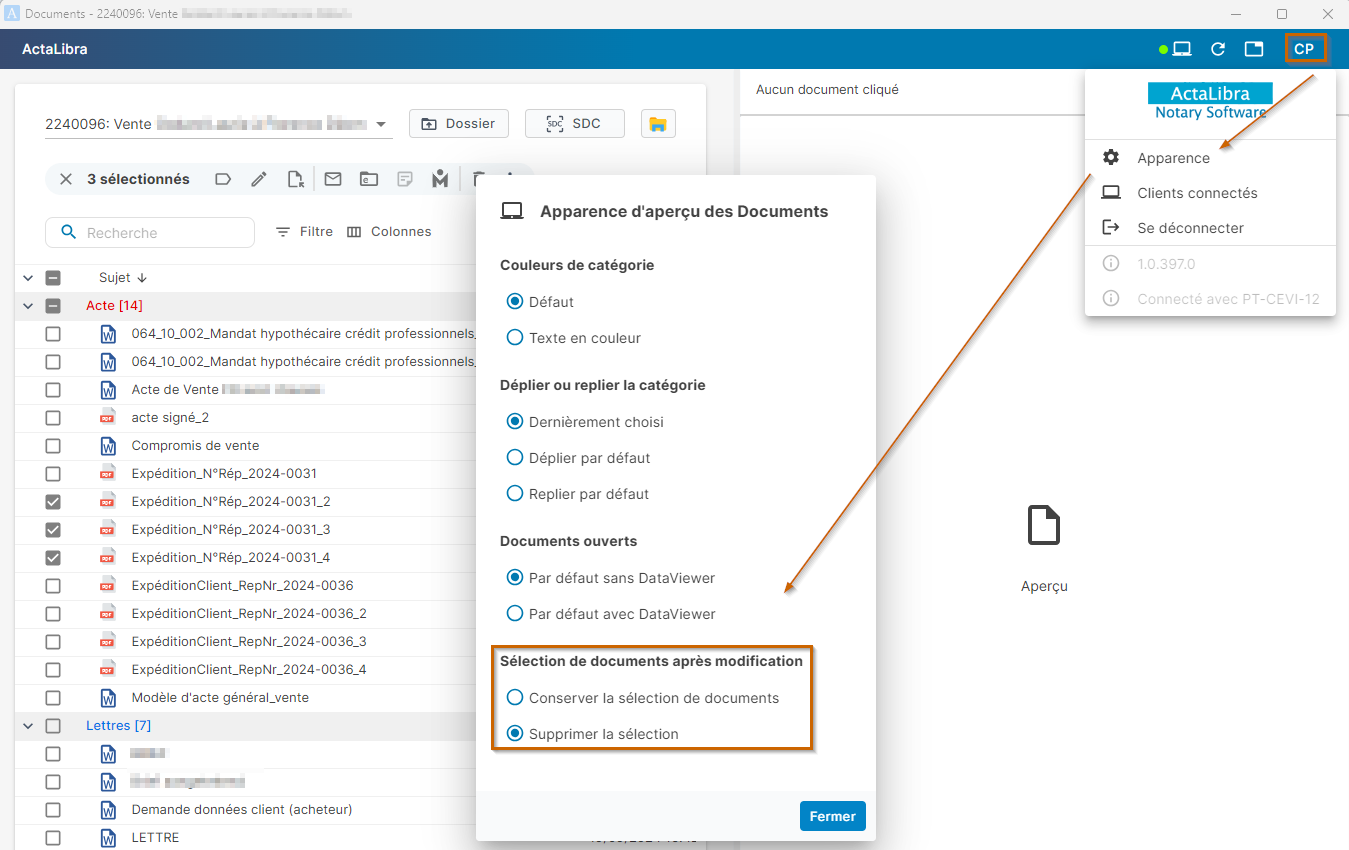
Task: Click the Word icon of Acte de Vente
Action: coord(108,389)
